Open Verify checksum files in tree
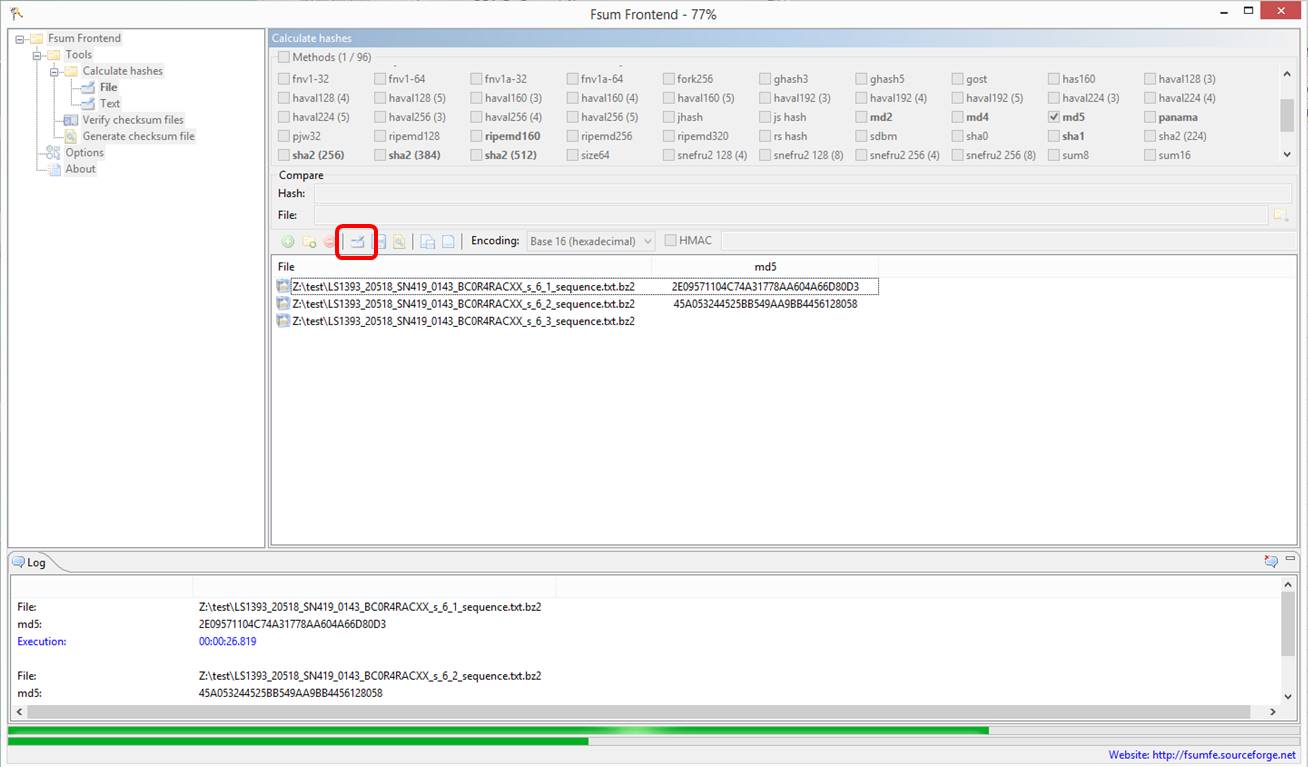Image resolution: width=1308 pixels, height=767 pixels. coord(132,120)
